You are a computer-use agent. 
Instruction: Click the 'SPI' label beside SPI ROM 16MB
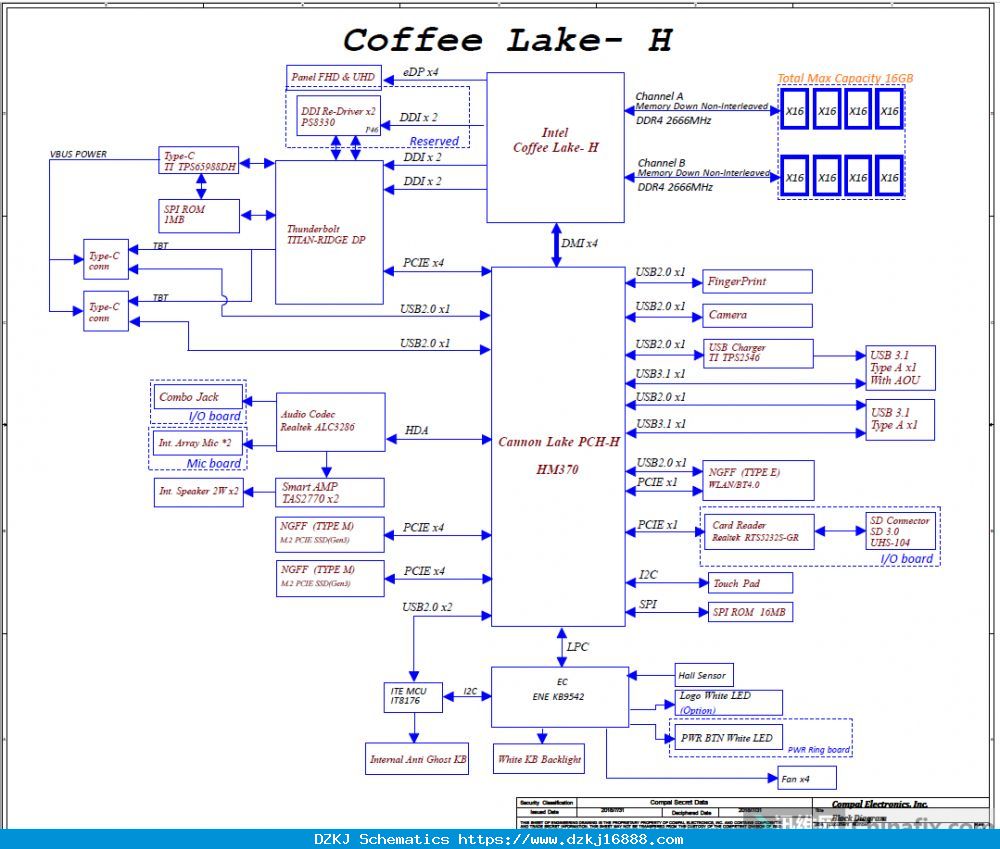pos(648,603)
